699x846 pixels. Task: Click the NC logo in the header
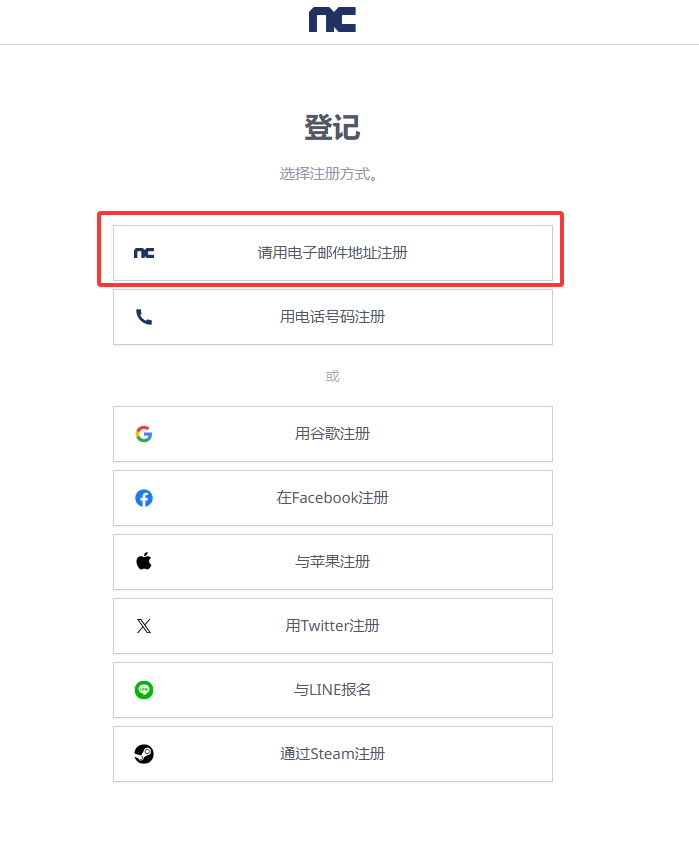[x=332, y=20]
